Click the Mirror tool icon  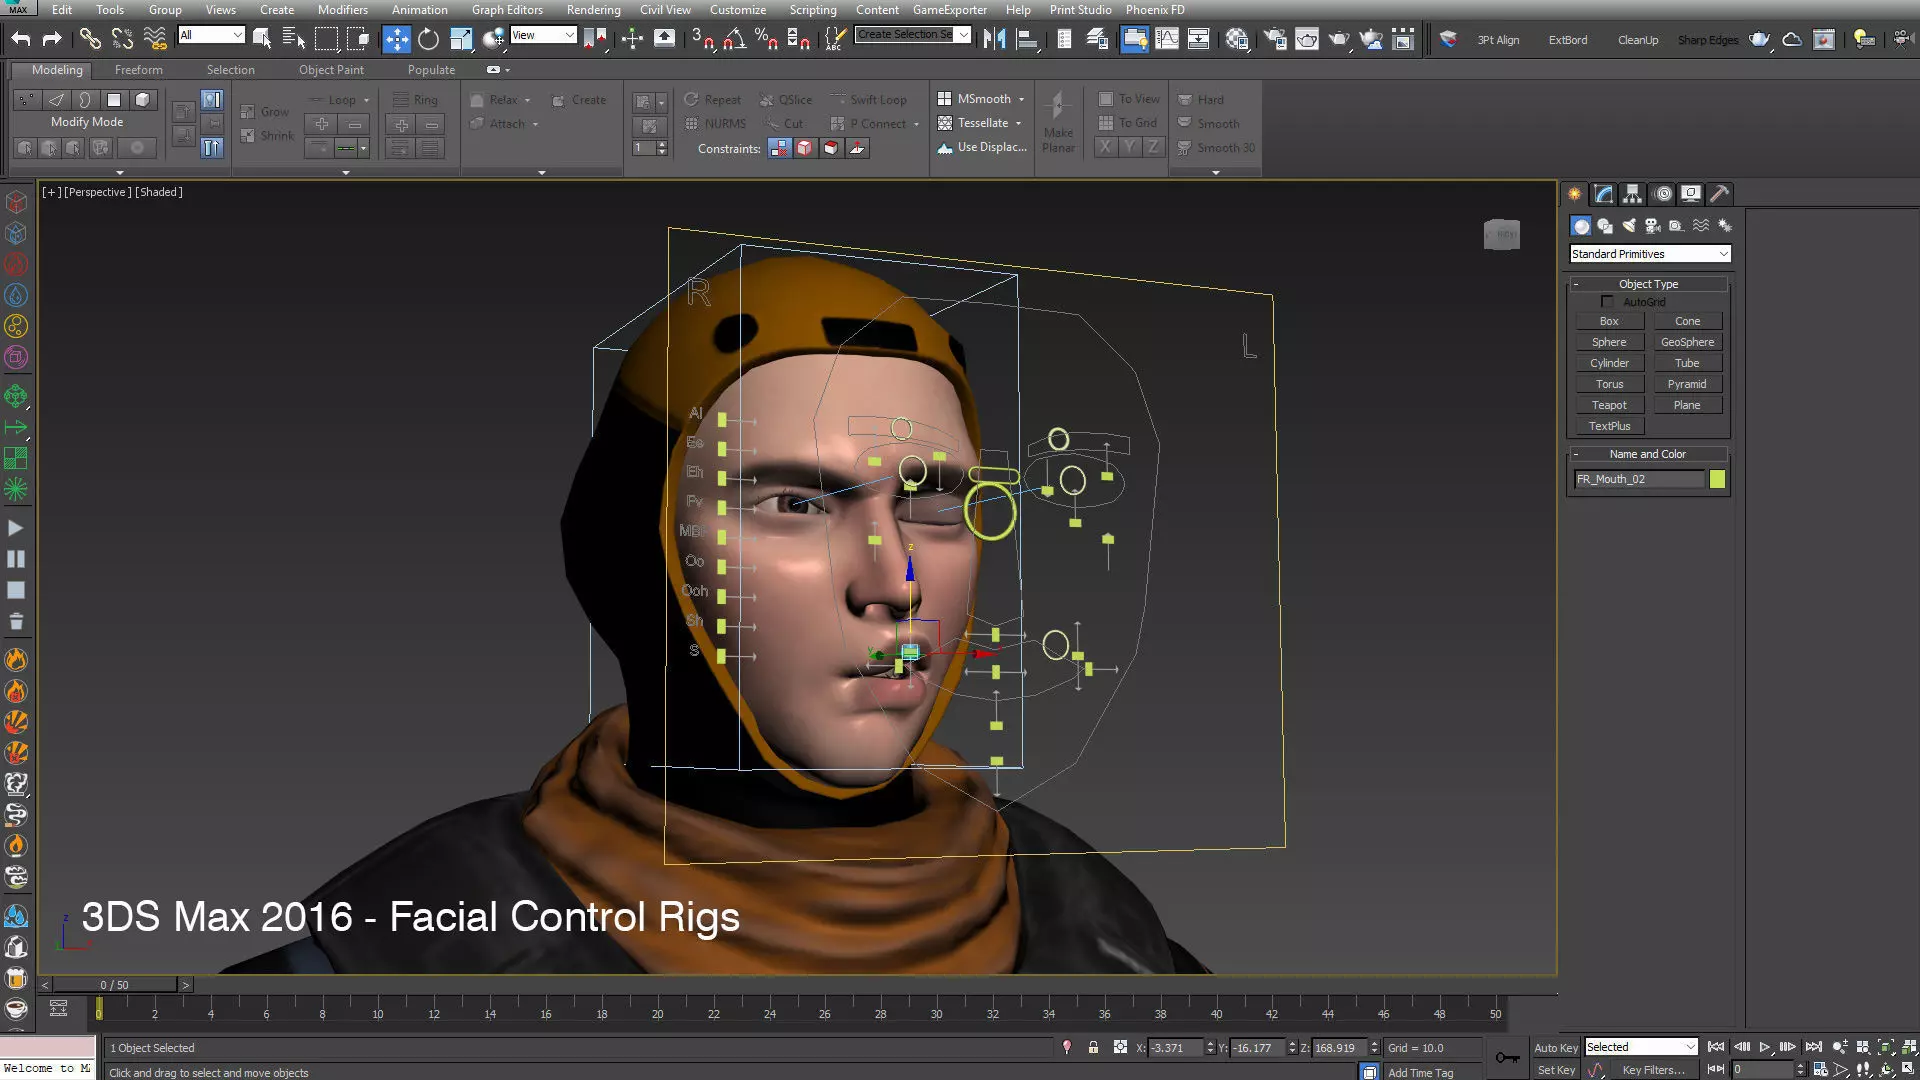pos(994,39)
